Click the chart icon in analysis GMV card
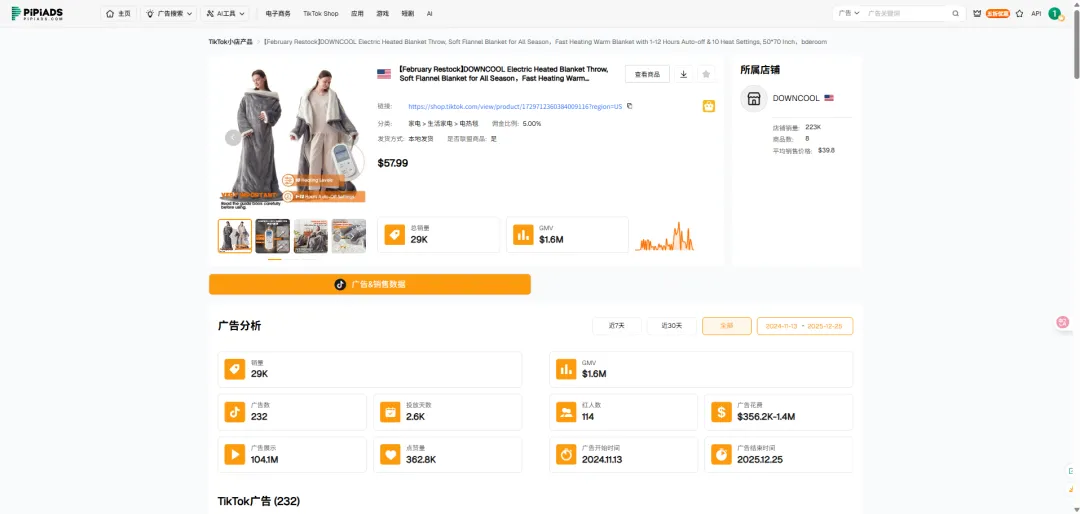Screen dimensions: 1080x514 (566, 369)
